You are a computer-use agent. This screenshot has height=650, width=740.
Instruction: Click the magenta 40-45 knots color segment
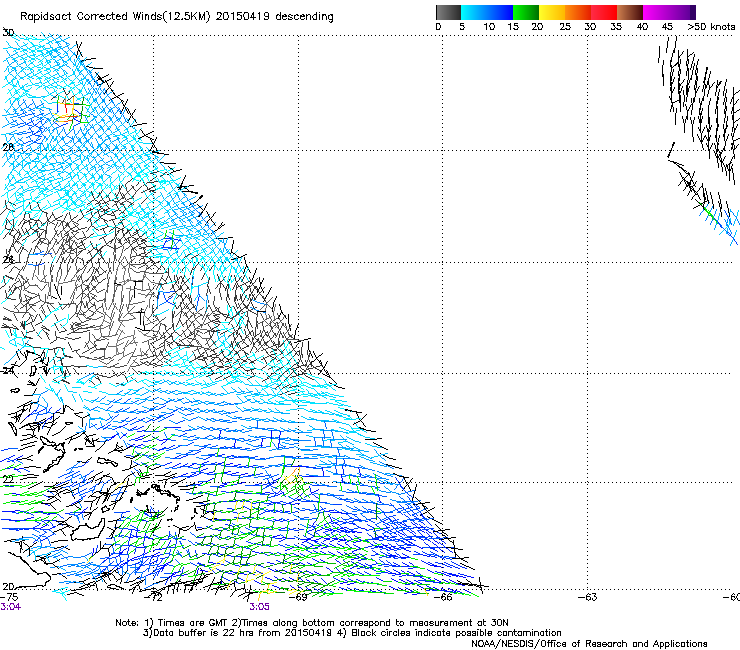[x=656, y=12]
